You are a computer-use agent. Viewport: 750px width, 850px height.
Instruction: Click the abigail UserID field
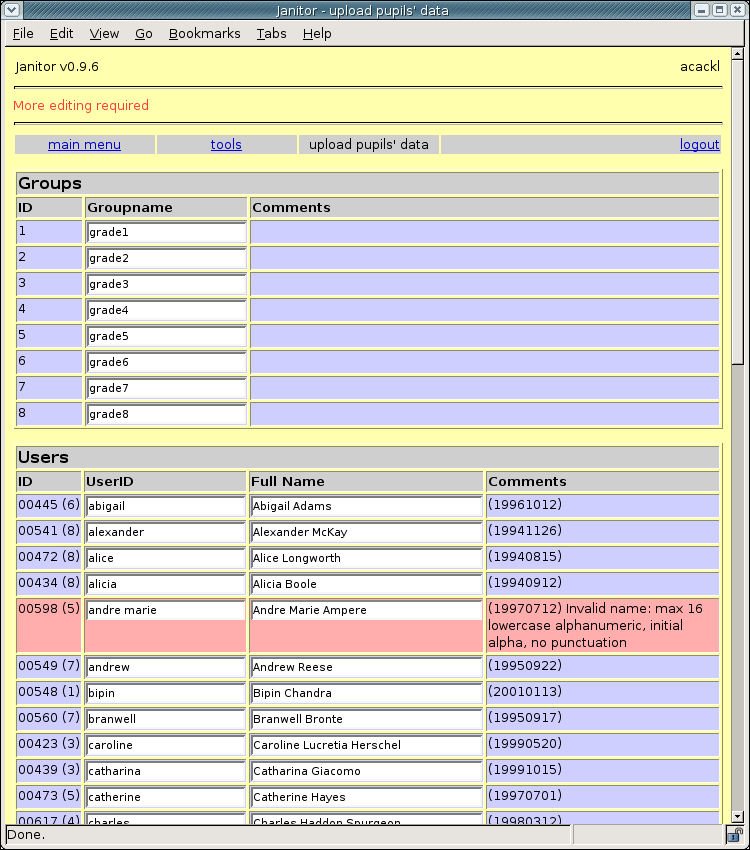(x=166, y=506)
